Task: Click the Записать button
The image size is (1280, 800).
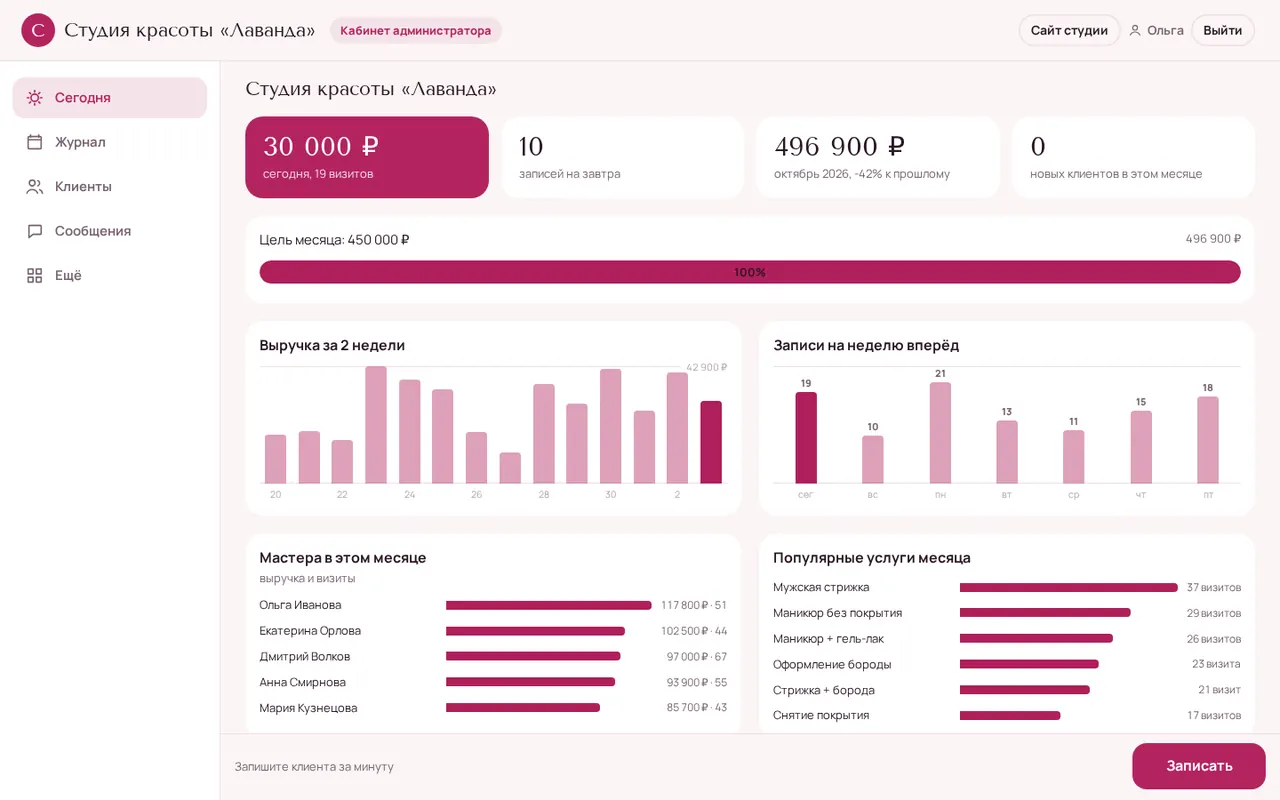Action: coord(1199,766)
